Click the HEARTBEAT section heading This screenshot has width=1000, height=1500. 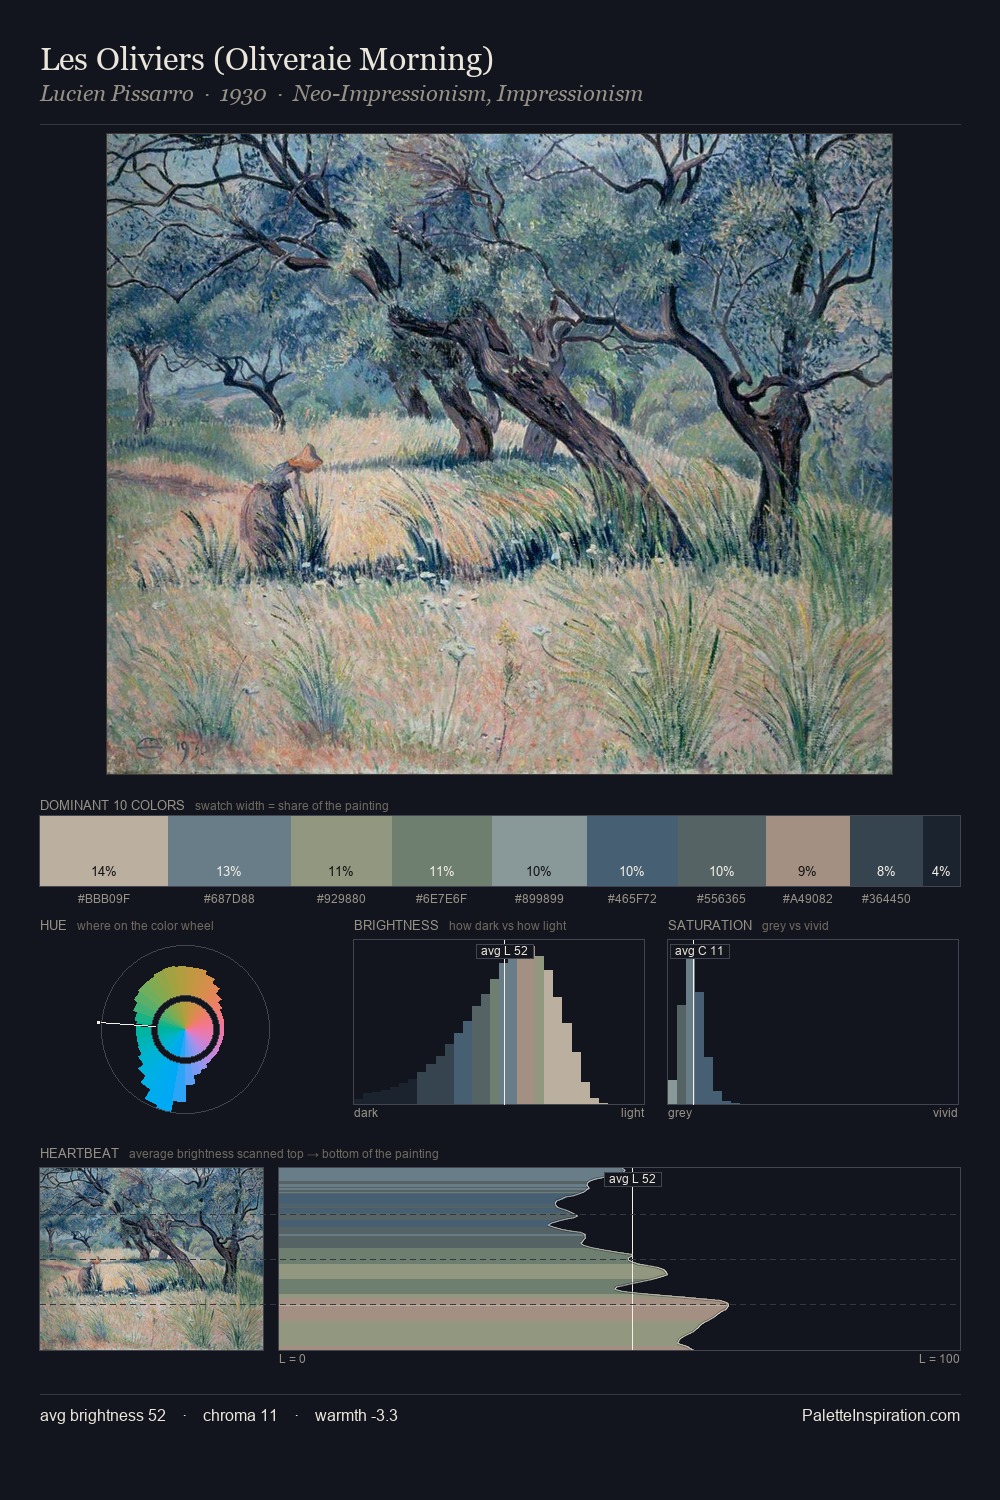tap(79, 1153)
